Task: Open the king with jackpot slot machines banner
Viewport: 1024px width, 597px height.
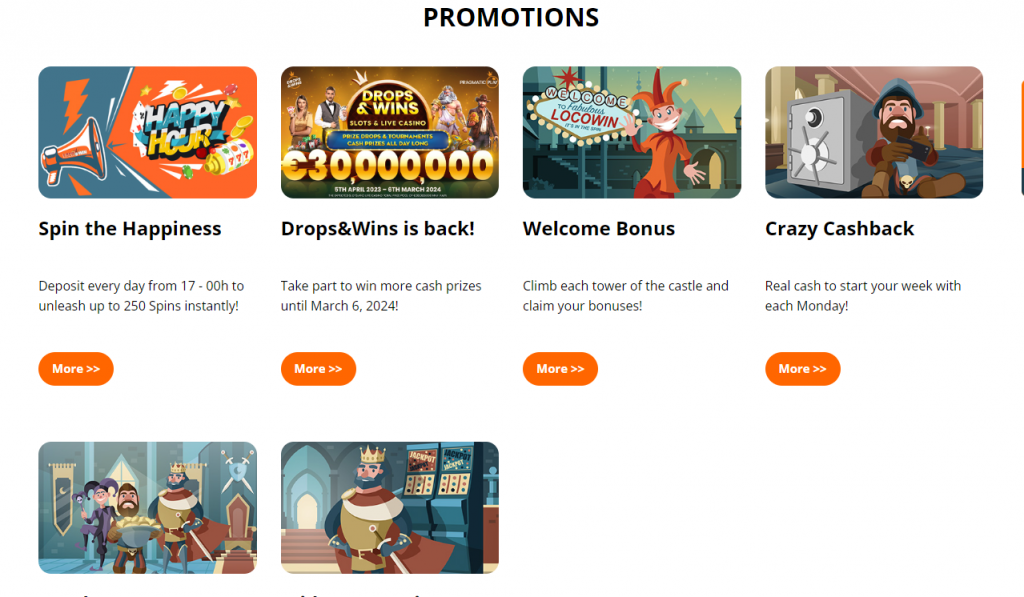Action: coord(390,508)
